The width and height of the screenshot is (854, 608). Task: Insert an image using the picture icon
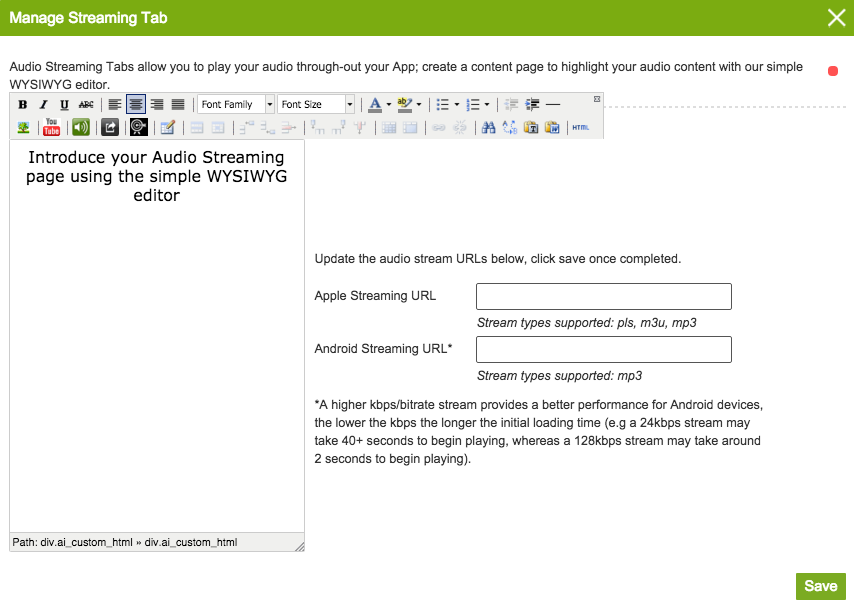tap(23, 127)
